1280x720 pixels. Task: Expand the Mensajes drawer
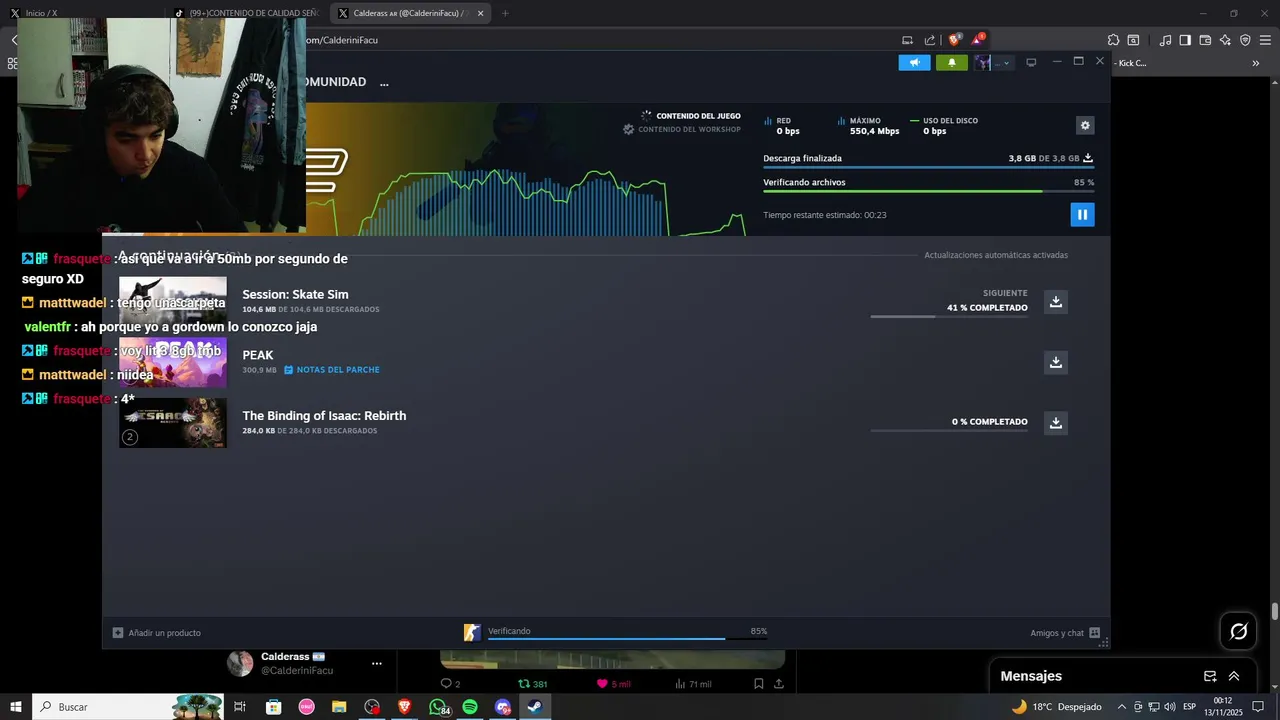click(1234, 676)
